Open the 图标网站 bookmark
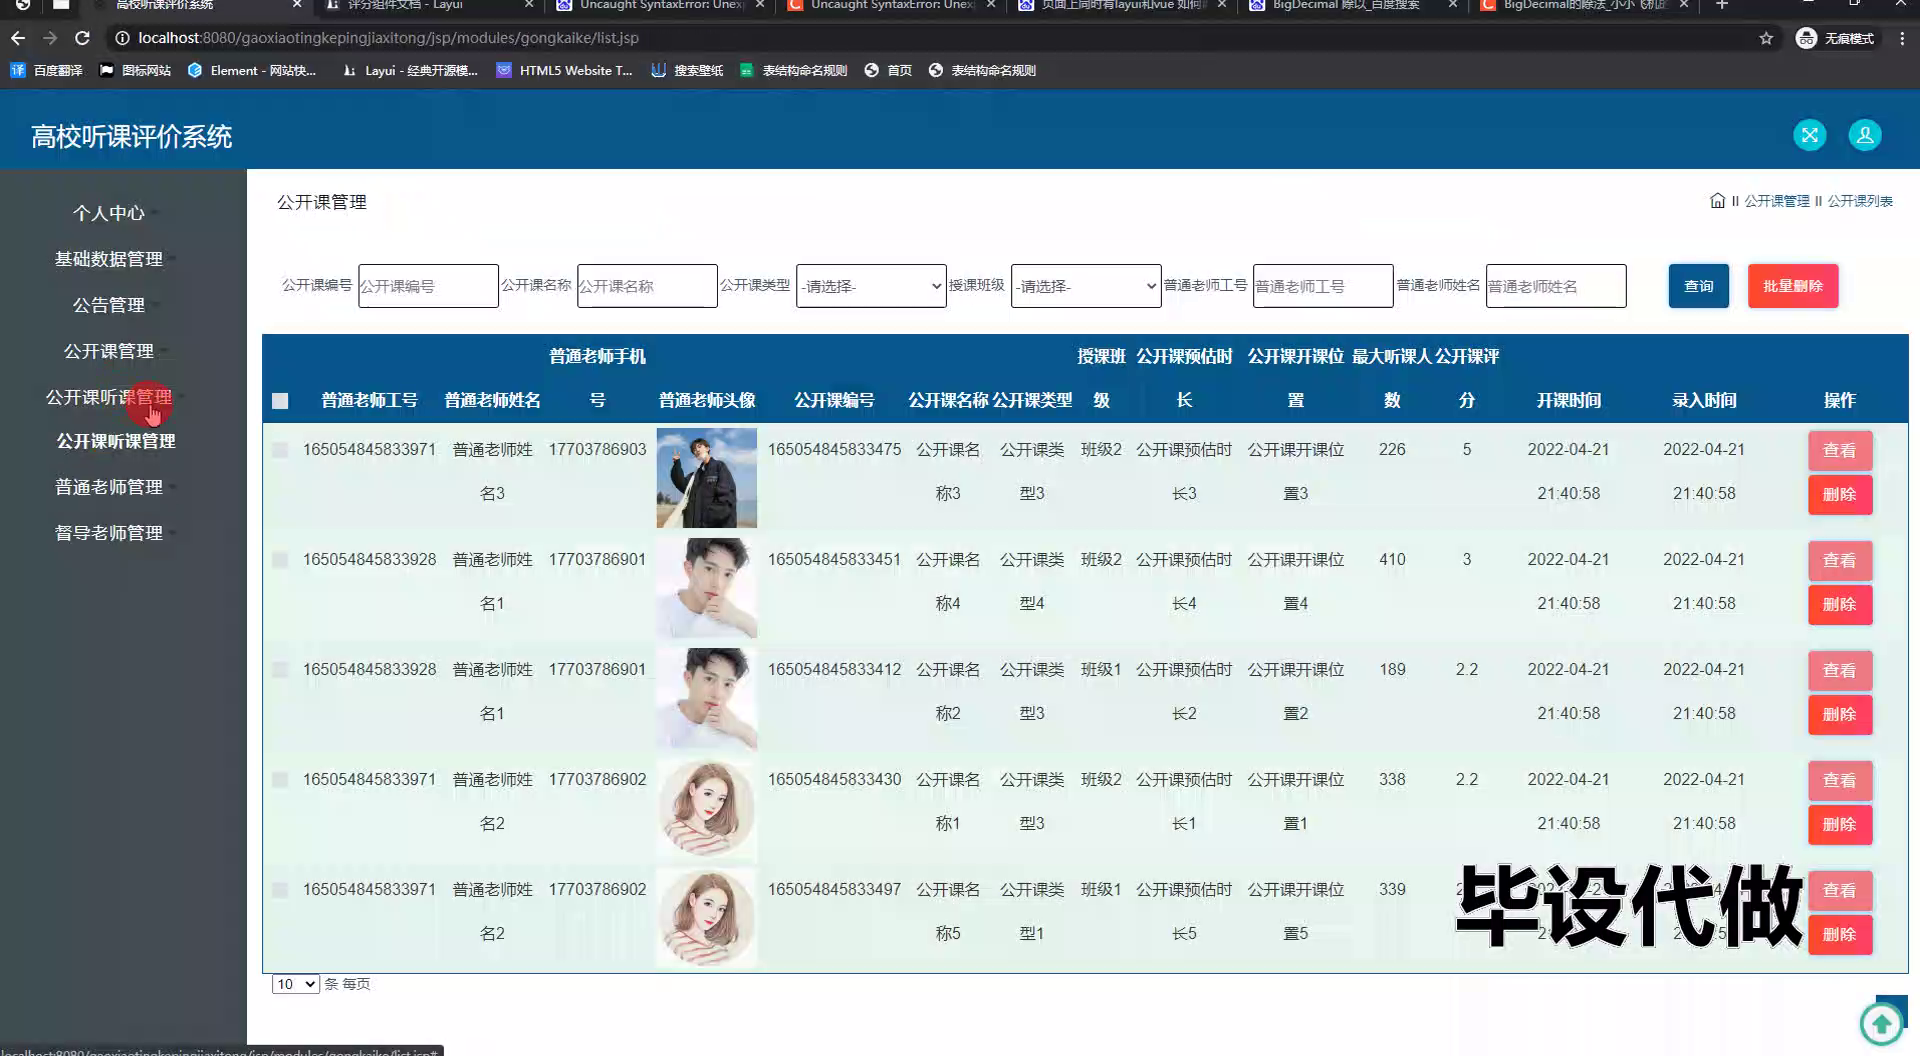This screenshot has height=1056, width=1920. [x=135, y=70]
